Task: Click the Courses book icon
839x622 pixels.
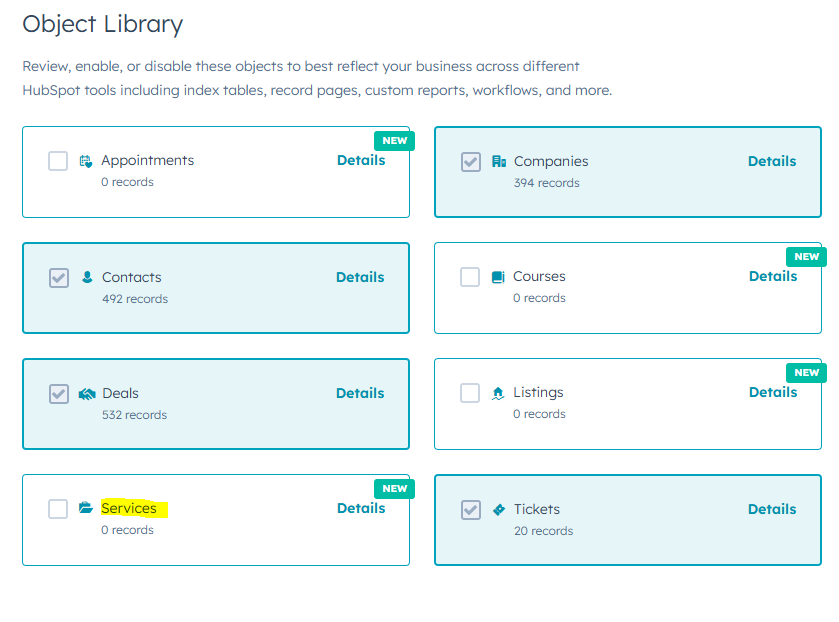Action: pyautogui.click(x=498, y=277)
